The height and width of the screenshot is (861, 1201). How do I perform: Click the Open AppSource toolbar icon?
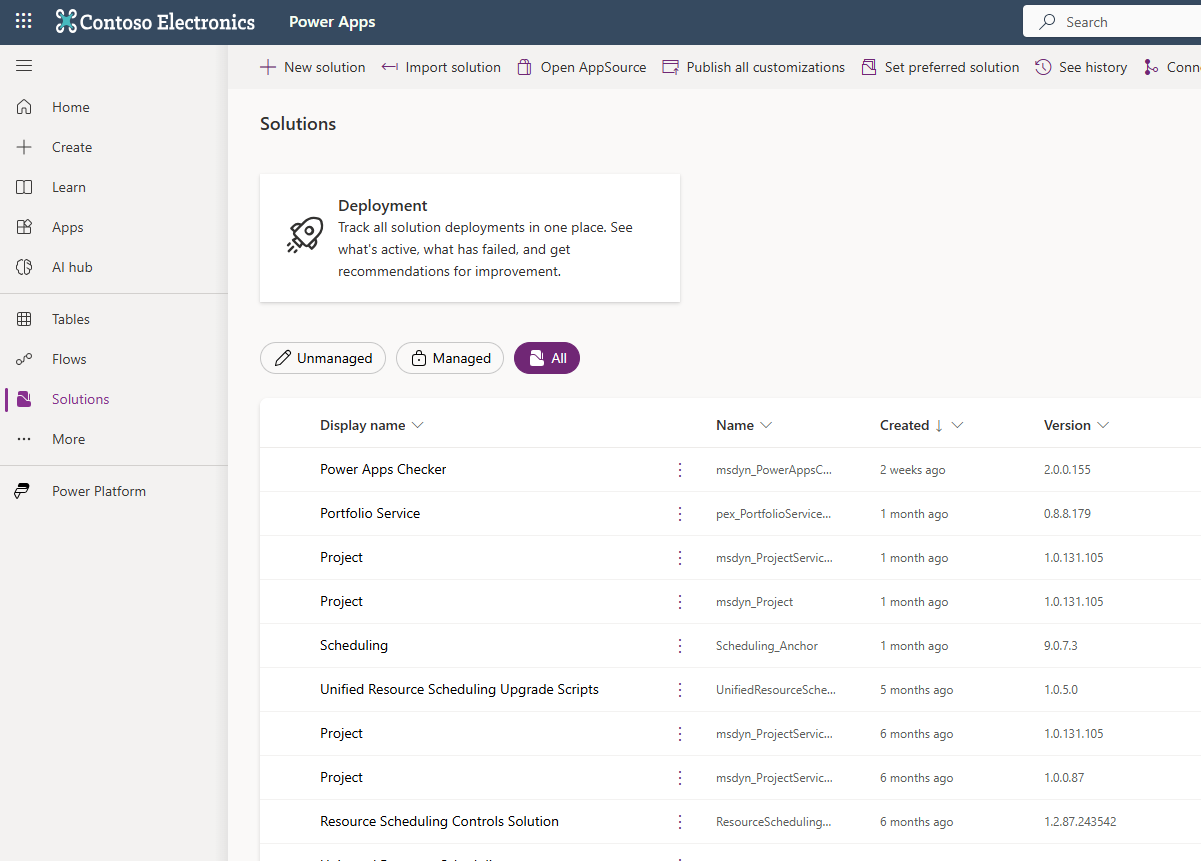click(580, 67)
